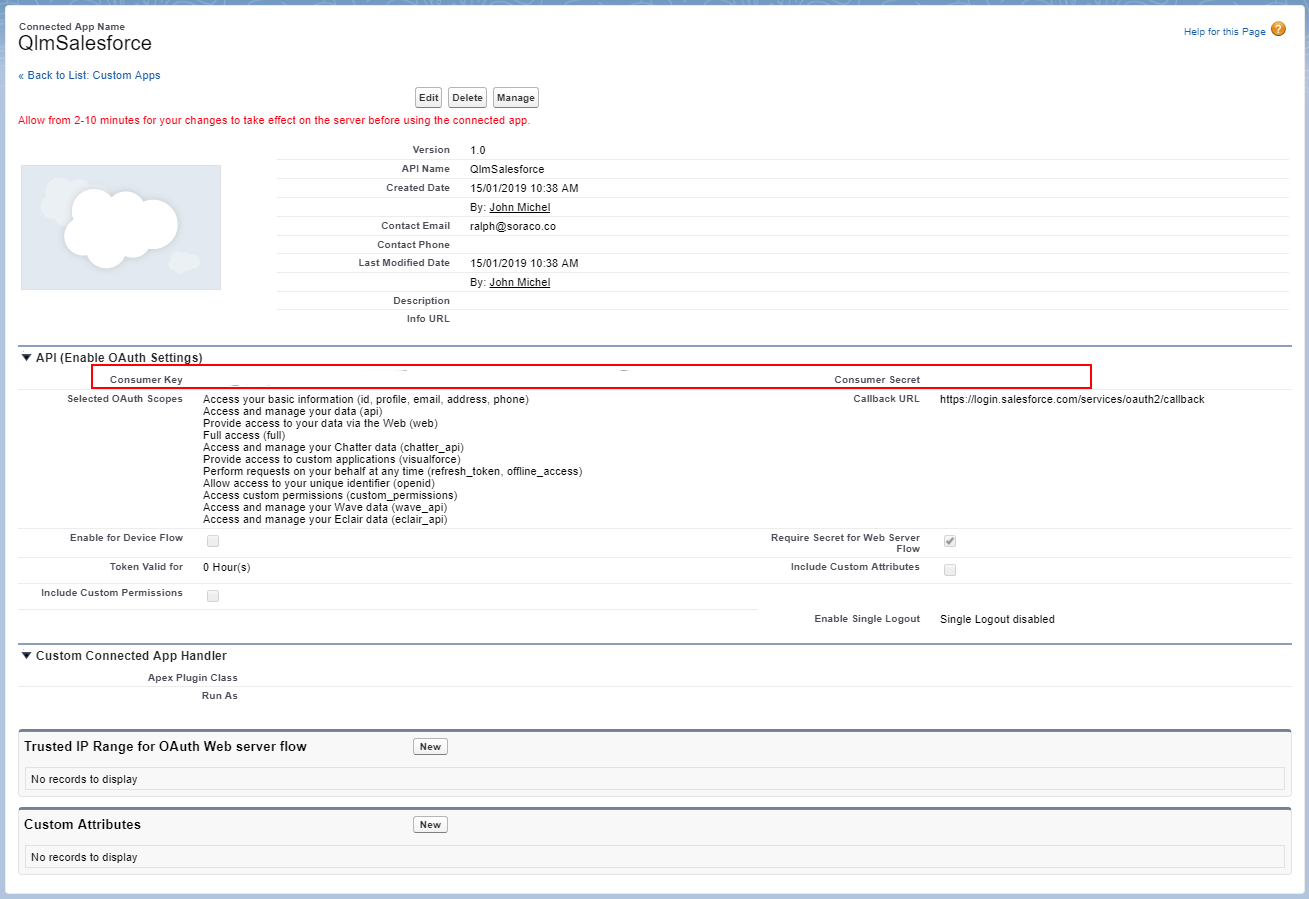Click the Run As label
Screen dimensions: 1309x899
(x=220, y=696)
